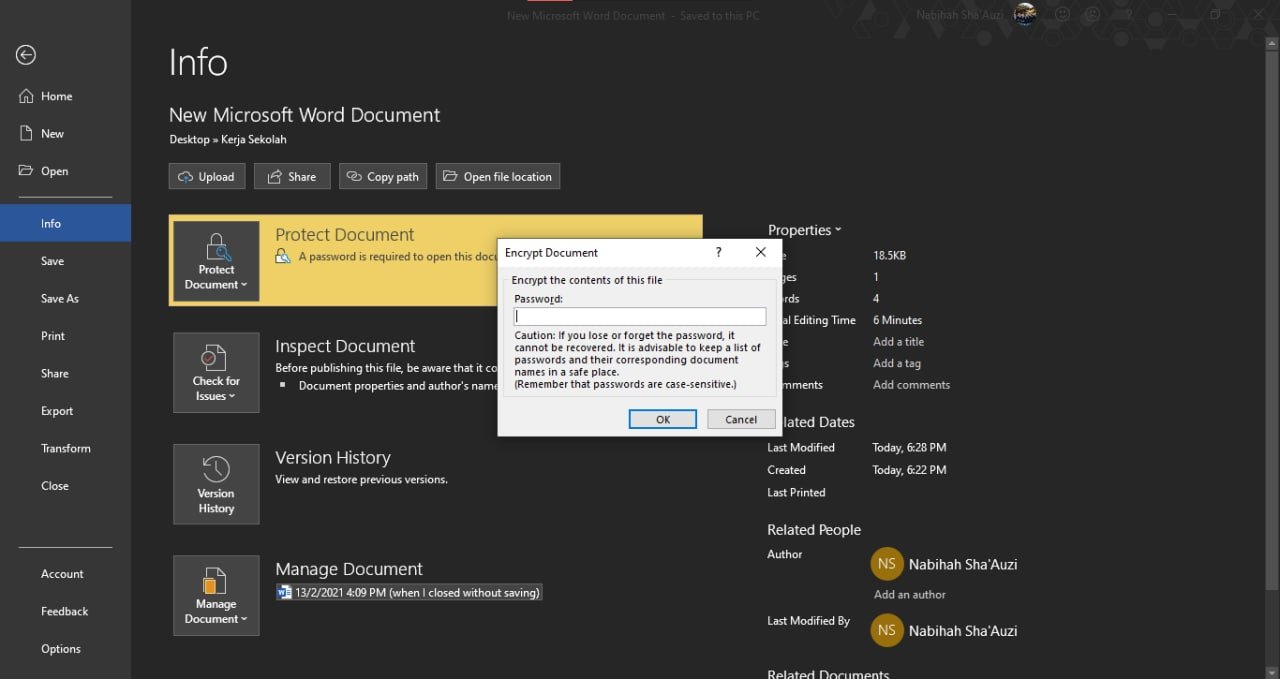Click the Last Printed label
The image size is (1280, 679).
point(796,492)
